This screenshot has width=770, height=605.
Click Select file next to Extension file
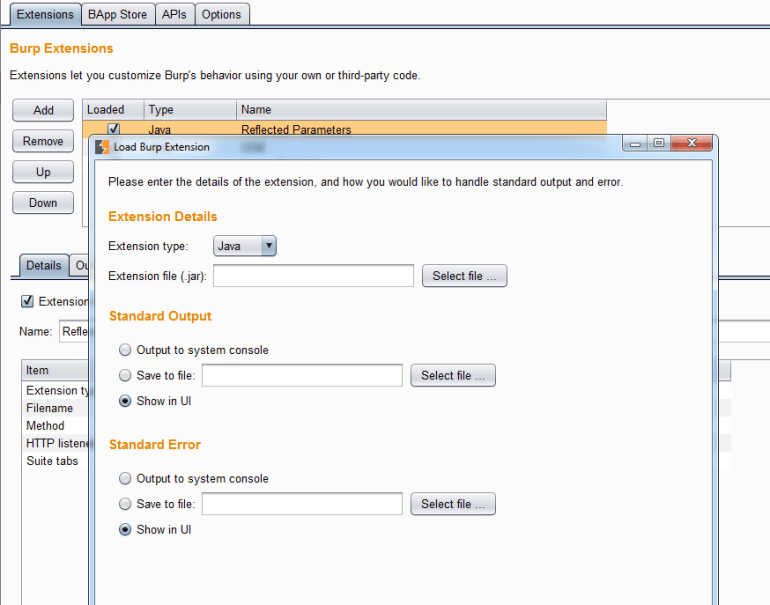coord(464,276)
